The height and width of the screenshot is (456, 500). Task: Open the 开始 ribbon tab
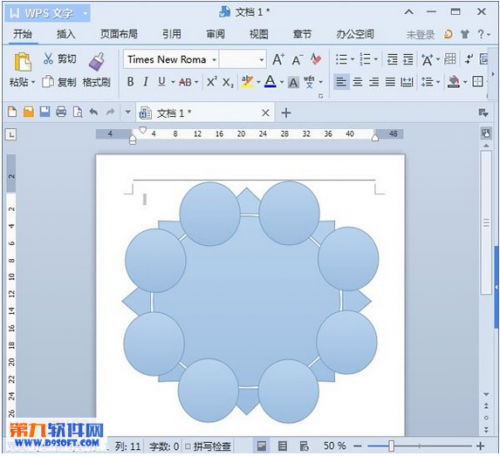[x=22, y=34]
